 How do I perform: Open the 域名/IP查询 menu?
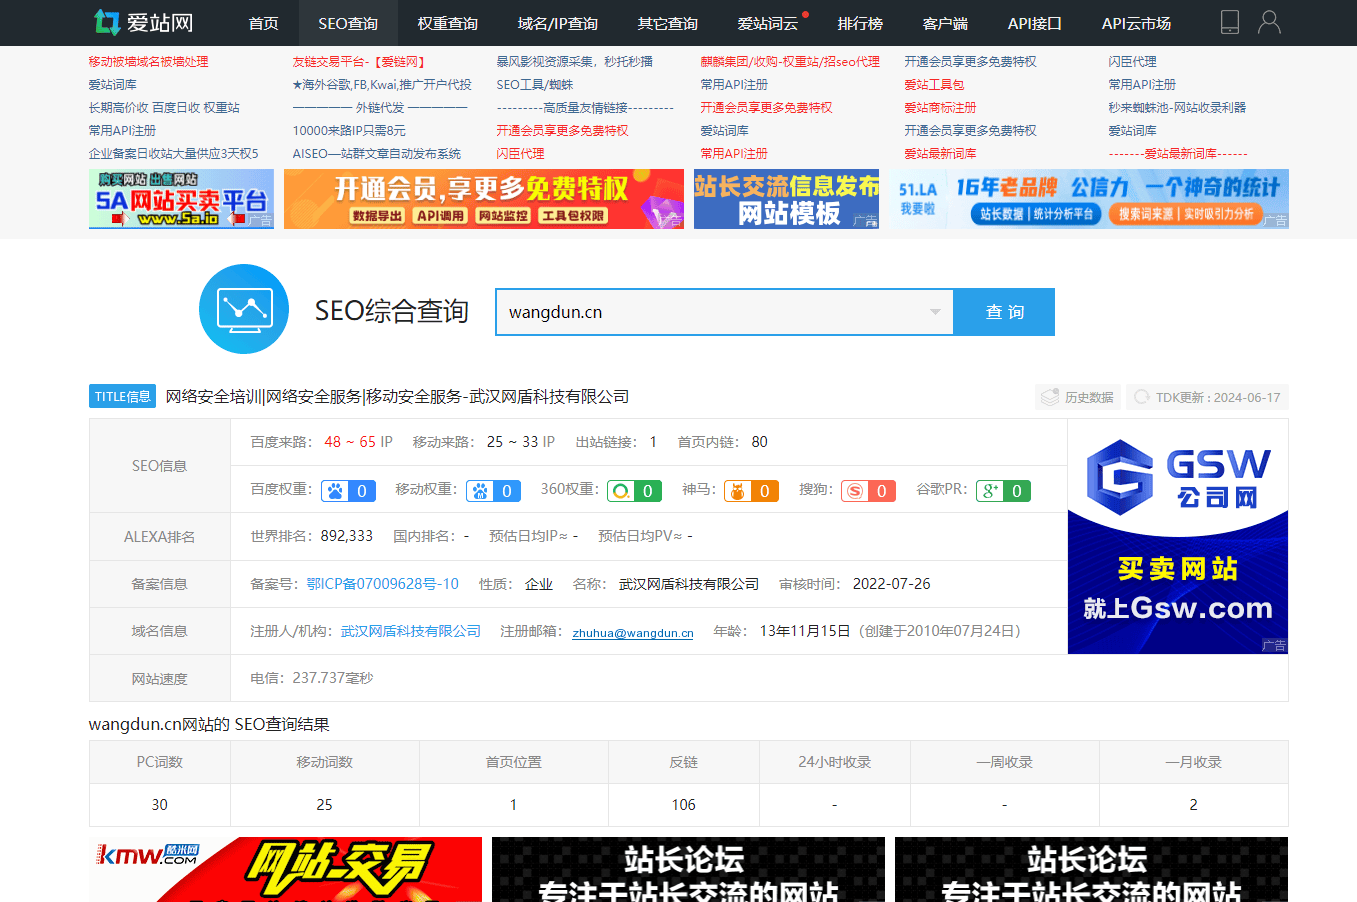click(x=557, y=23)
